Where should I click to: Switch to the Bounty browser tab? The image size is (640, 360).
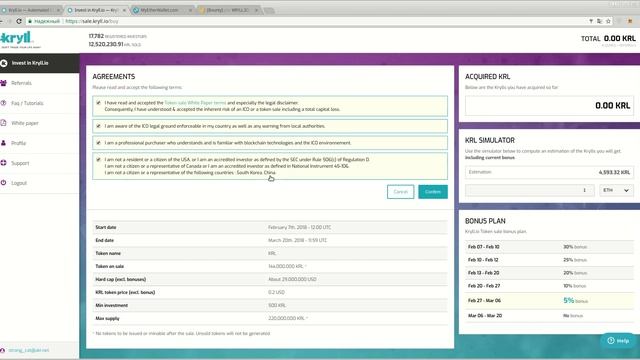click(229, 10)
